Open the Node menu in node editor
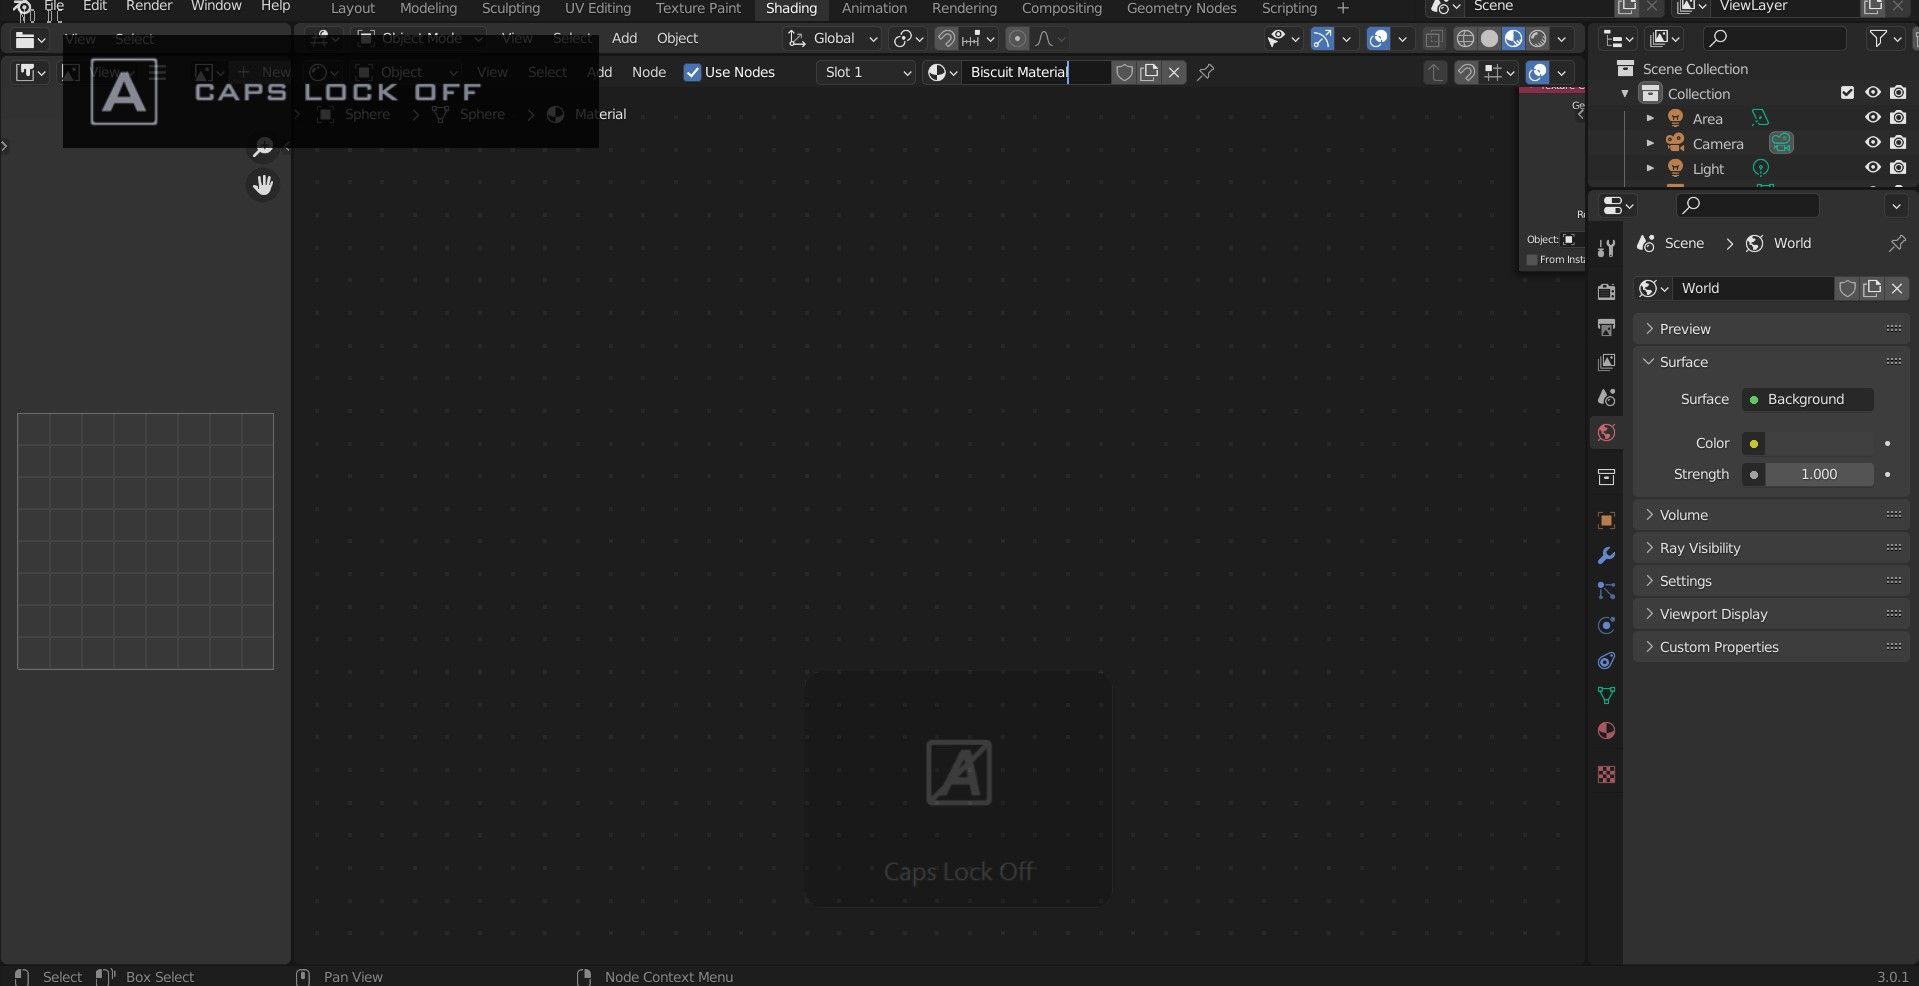Screen dimensions: 1919x986 [x=649, y=72]
